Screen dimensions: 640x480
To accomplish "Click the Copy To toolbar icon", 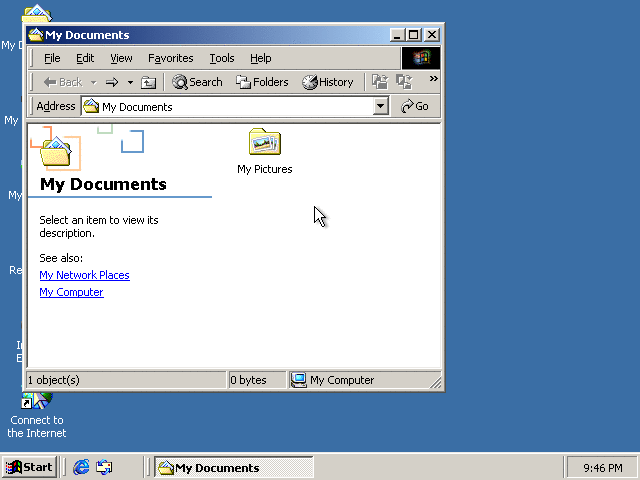I will pos(404,82).
